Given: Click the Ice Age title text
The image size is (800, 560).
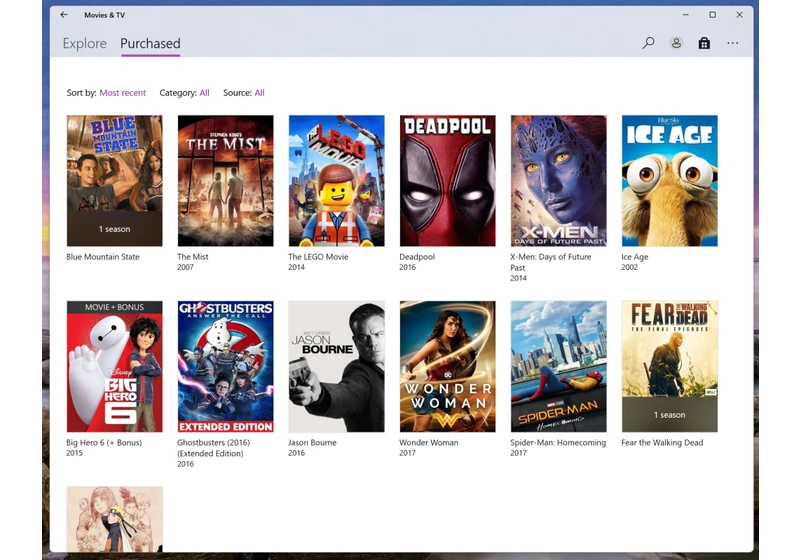Looking at the screenshot, I should 635,257.
